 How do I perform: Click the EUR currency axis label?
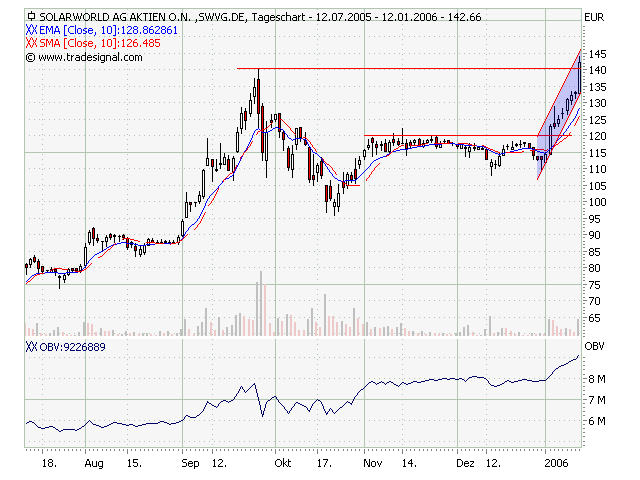pos(594,17)
